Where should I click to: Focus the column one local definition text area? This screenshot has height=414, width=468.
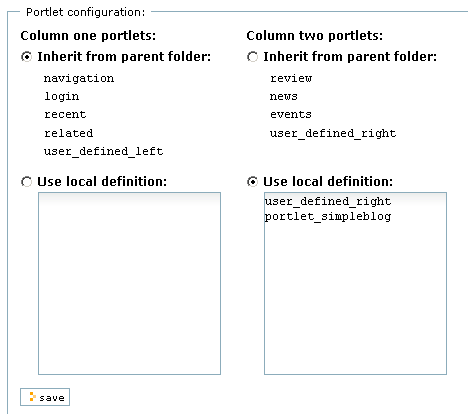click(129, 283)
